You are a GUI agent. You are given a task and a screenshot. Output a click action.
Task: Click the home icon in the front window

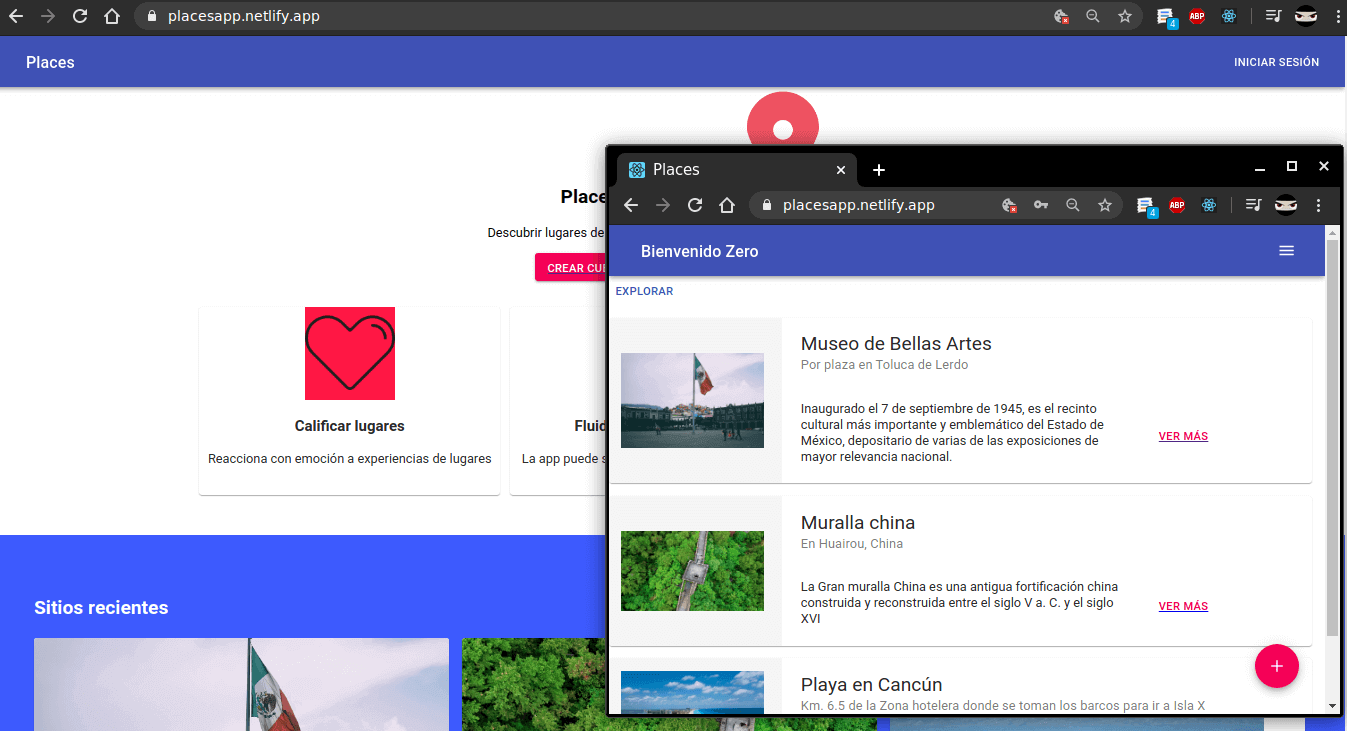[x=727, y=205]
